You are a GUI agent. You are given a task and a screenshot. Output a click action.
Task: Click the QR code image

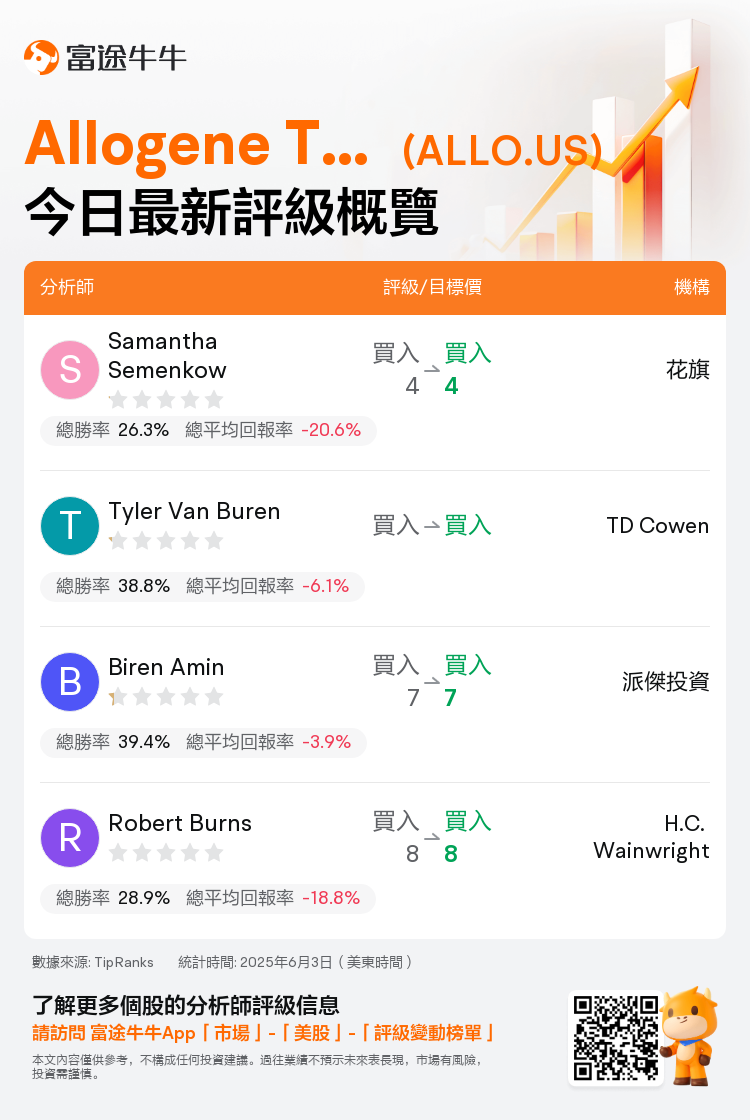(x=616, y=1038)
